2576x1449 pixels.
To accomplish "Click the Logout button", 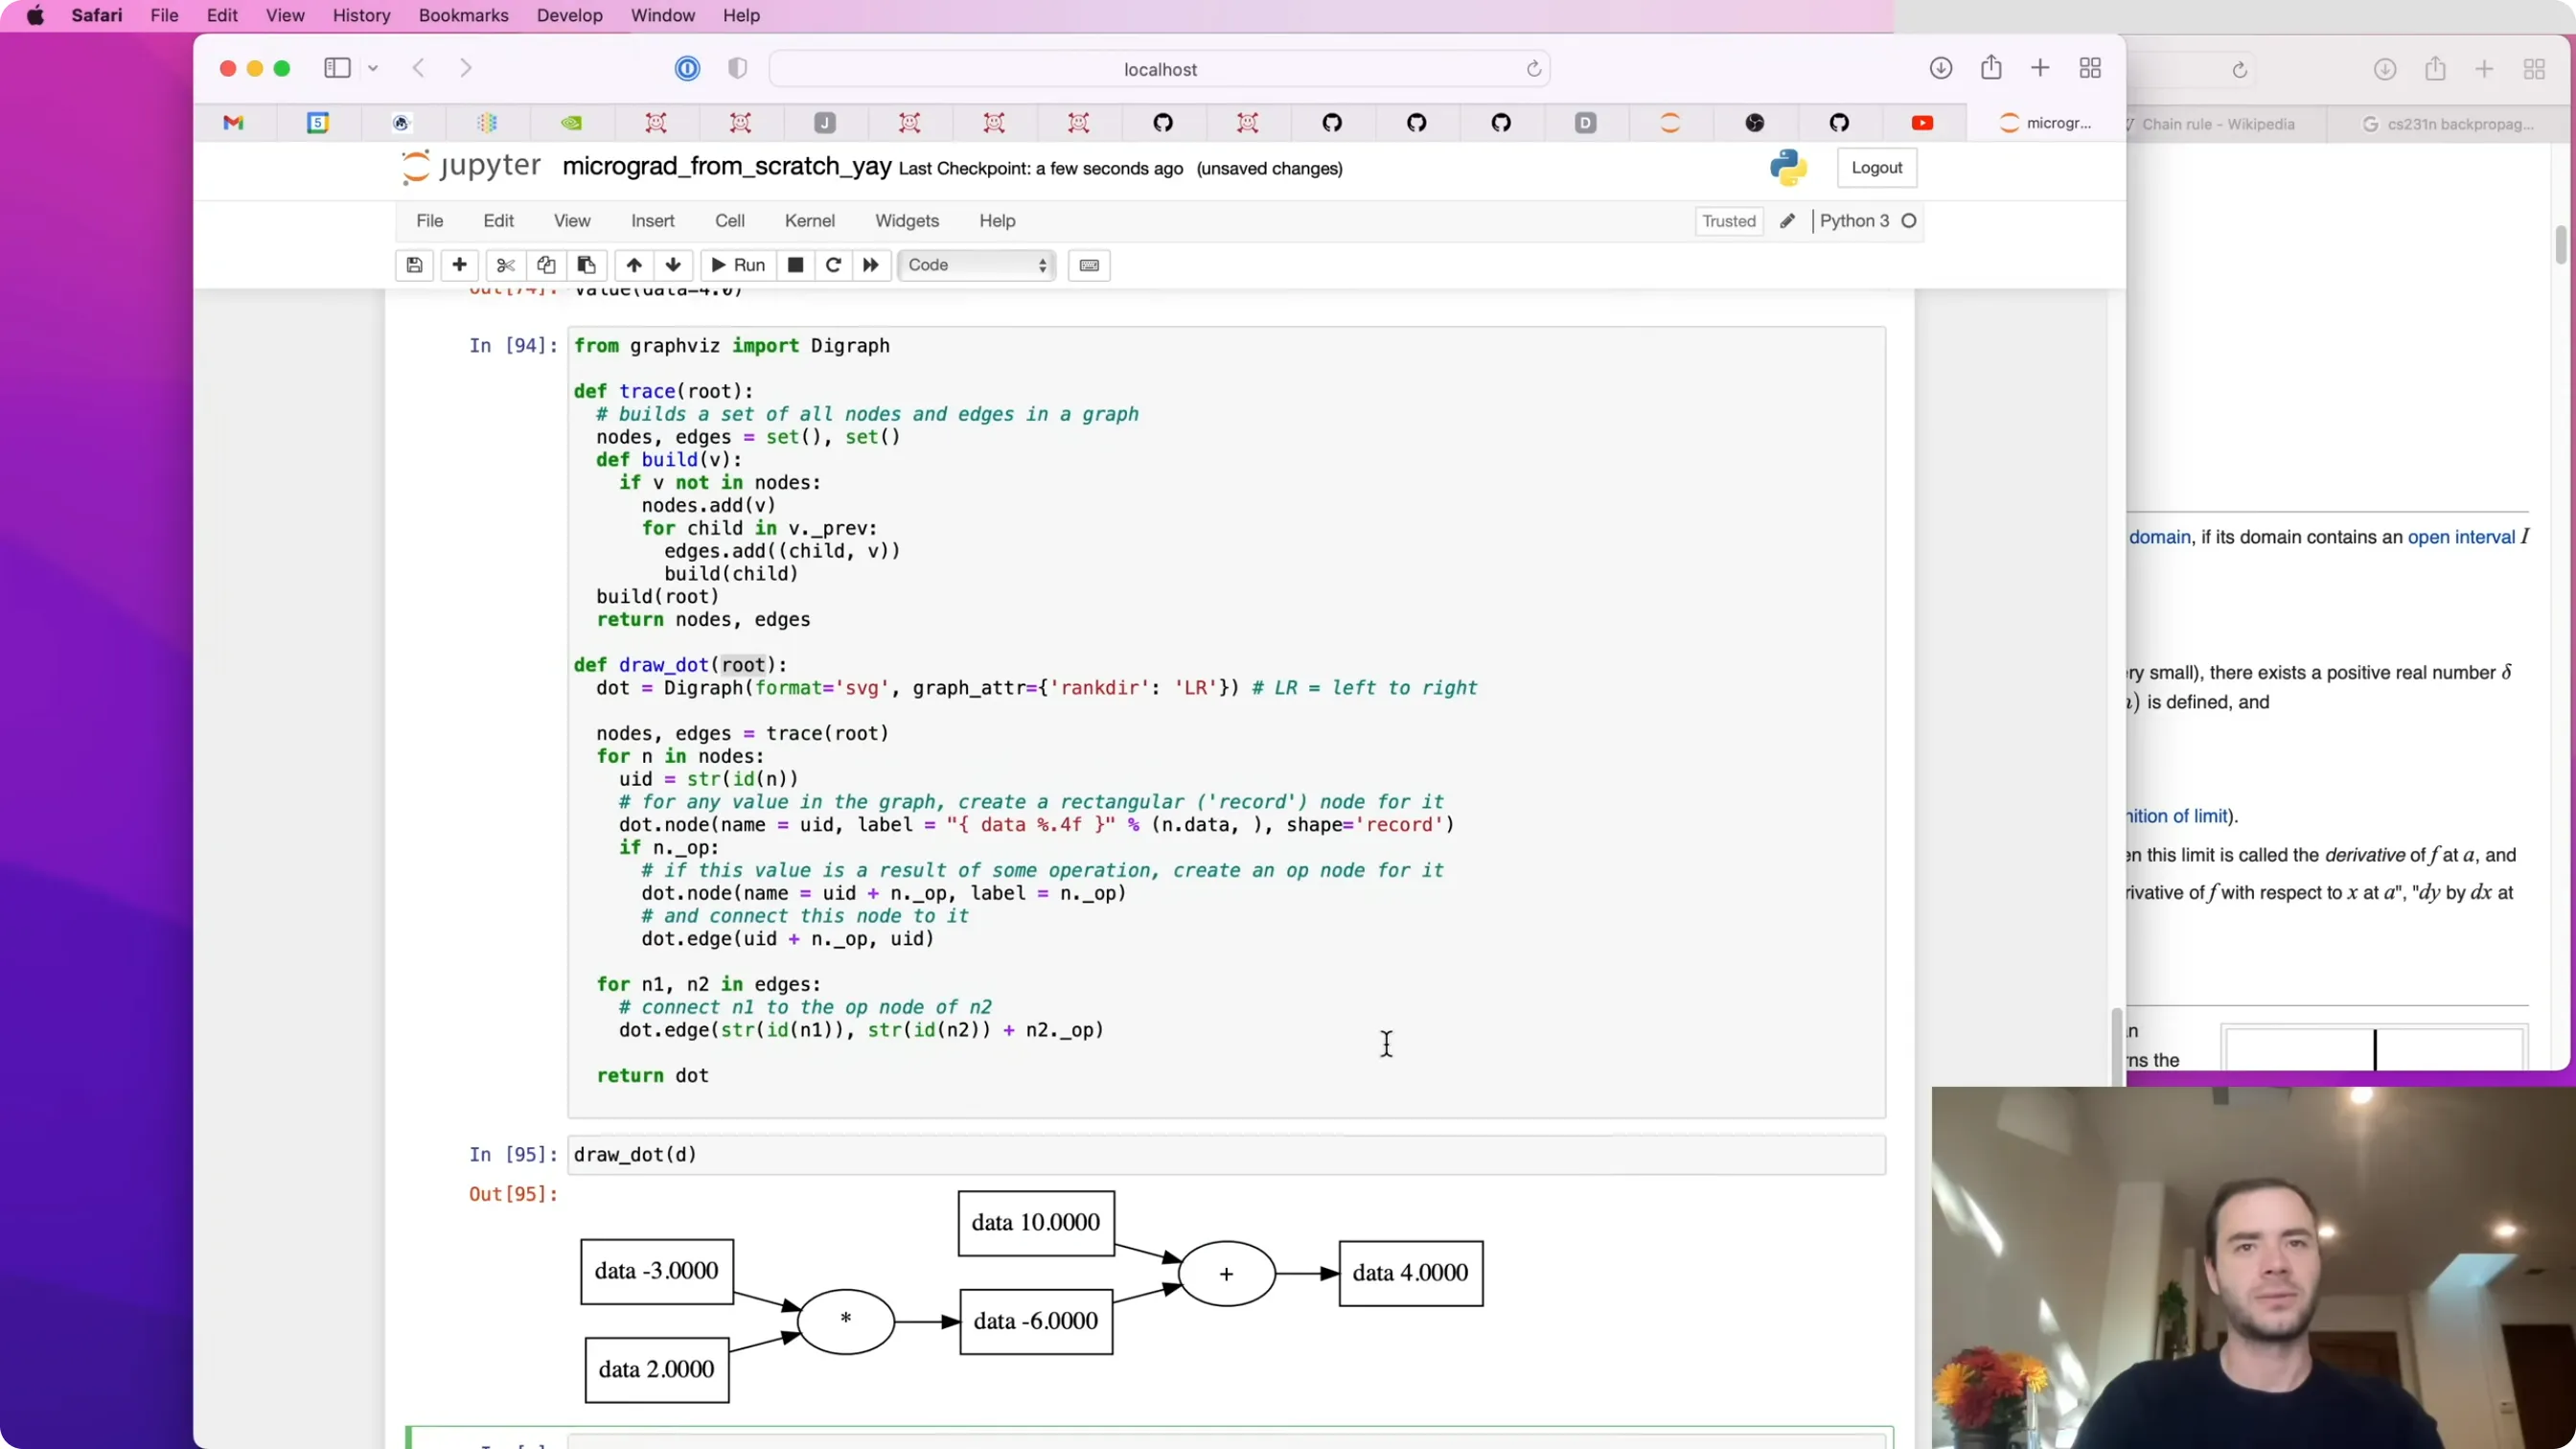I will 1876,168.
